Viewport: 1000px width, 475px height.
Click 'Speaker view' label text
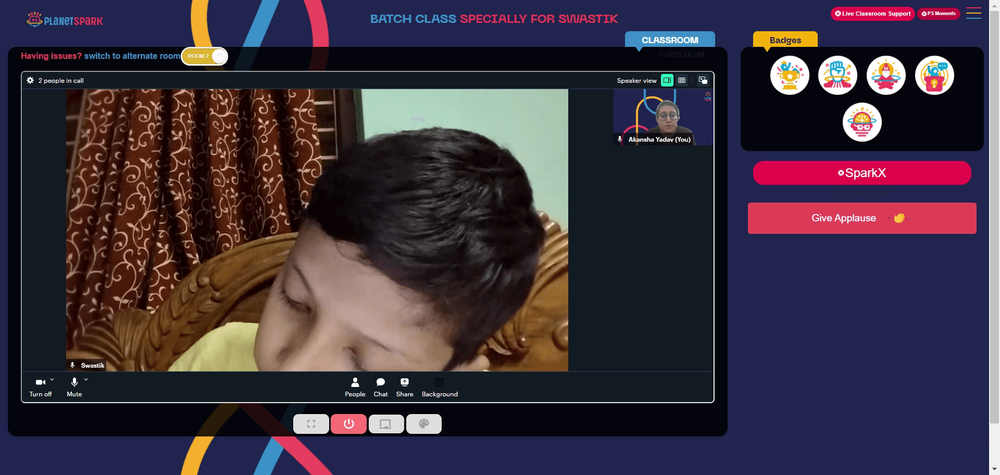pyautogui.click(x=636, y=81)
